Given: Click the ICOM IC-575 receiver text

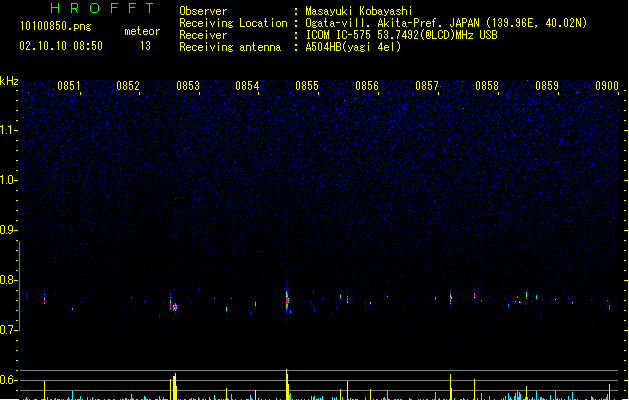Looking at the screenshot, I should pos(401,35).
